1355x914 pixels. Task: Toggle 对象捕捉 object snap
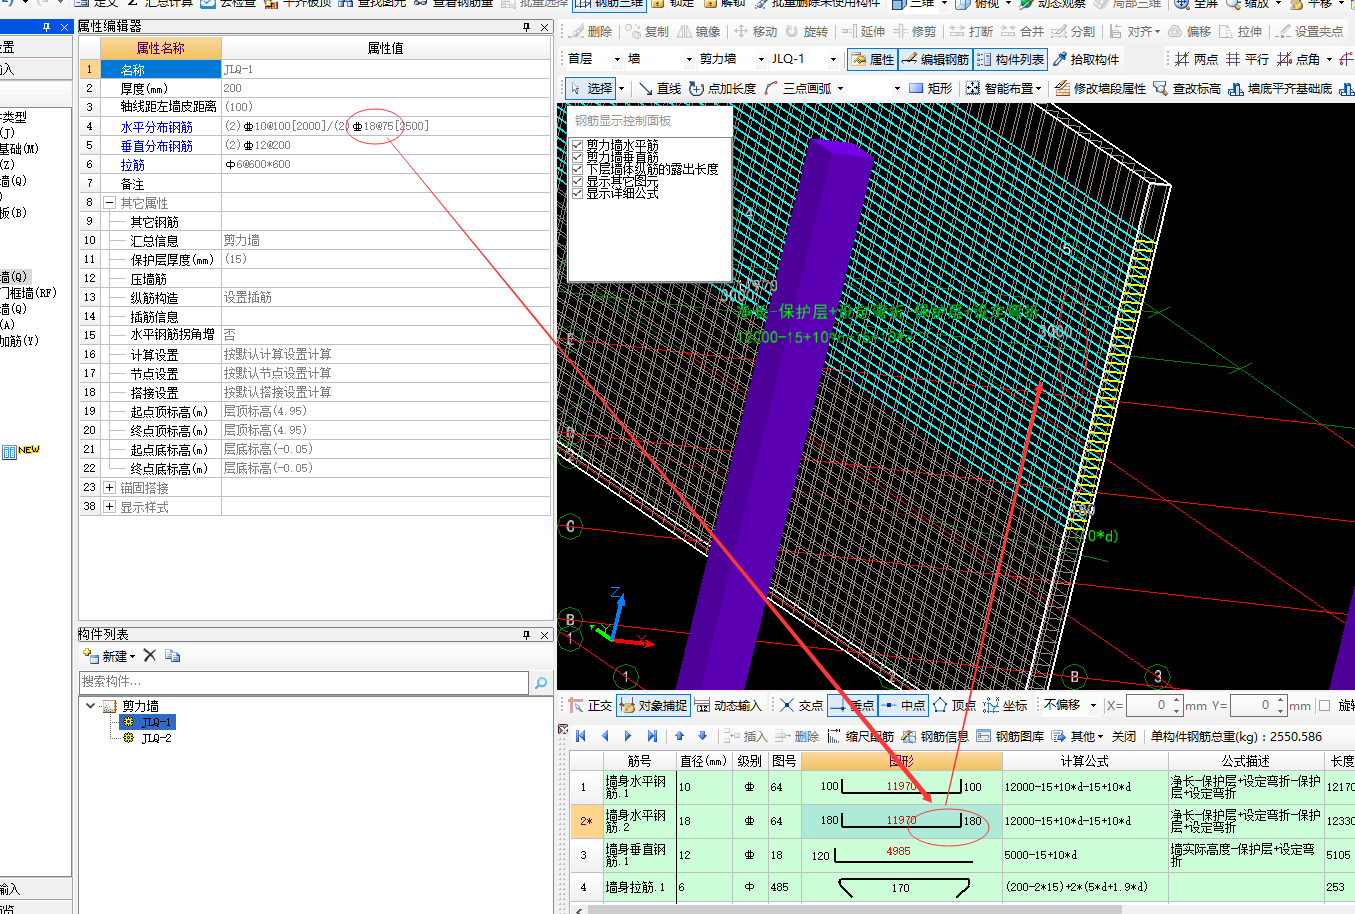pos(653,706)
